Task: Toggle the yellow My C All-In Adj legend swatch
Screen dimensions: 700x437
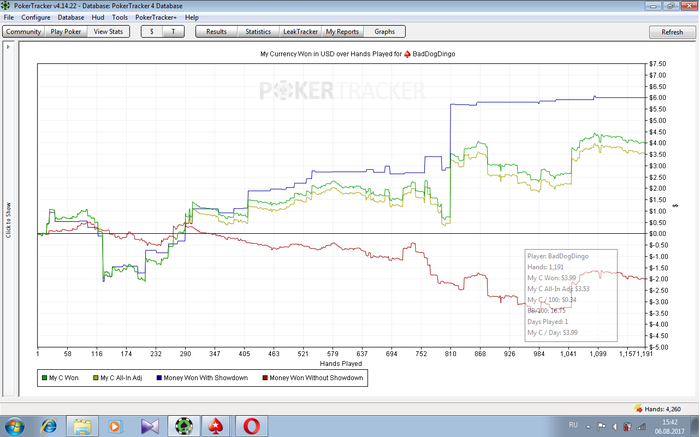Action: (x=96, y=378)
